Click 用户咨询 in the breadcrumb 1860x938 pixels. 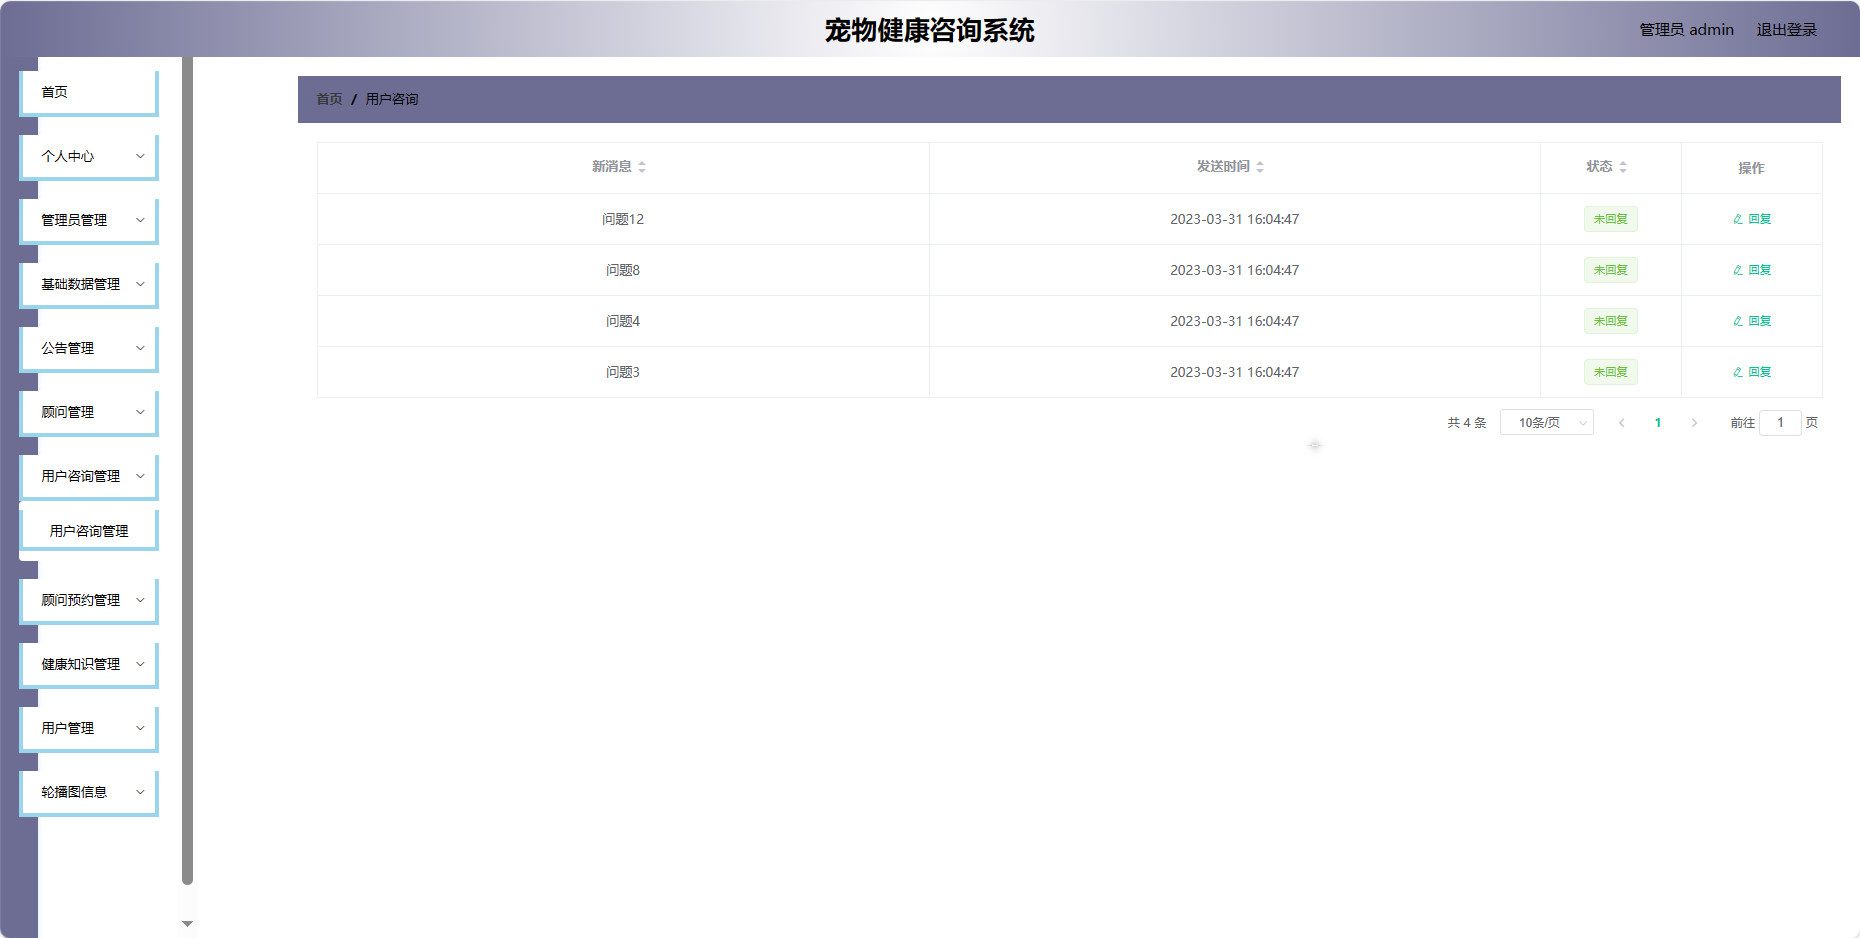pyautogui.click(x=392, y=99)
